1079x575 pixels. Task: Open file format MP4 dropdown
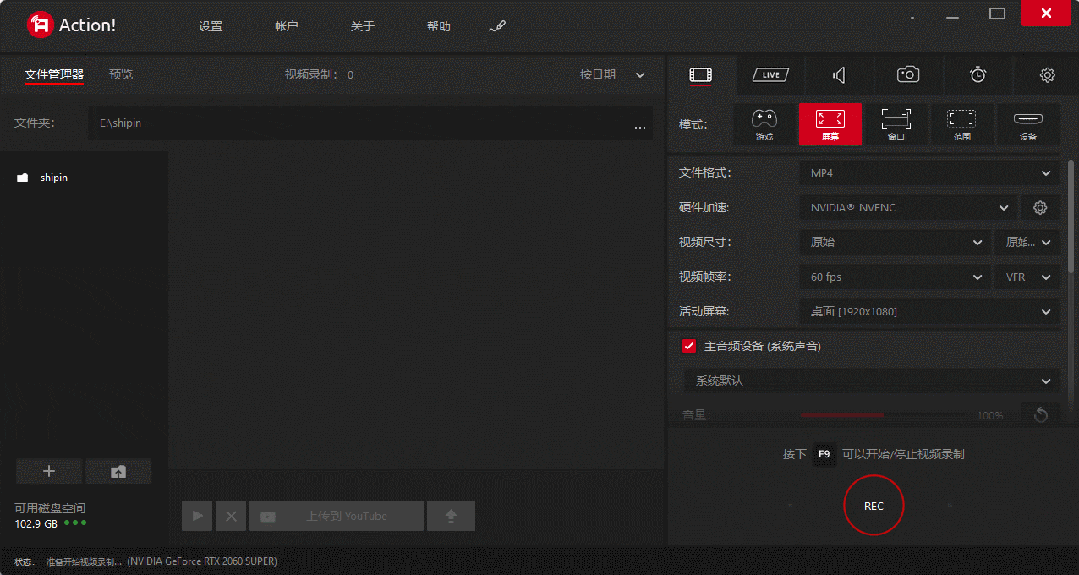click(930, 173)
